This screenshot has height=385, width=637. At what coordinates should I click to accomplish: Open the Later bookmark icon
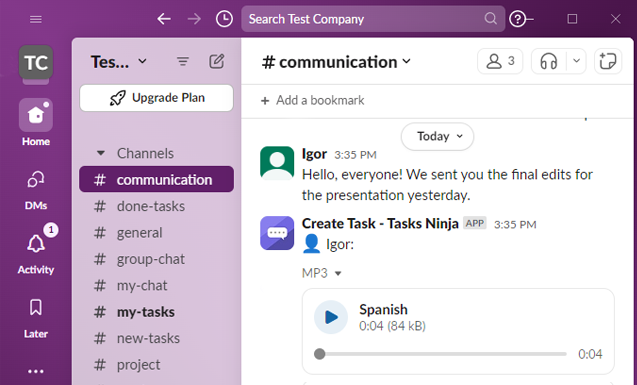click(x=36, y=308)
